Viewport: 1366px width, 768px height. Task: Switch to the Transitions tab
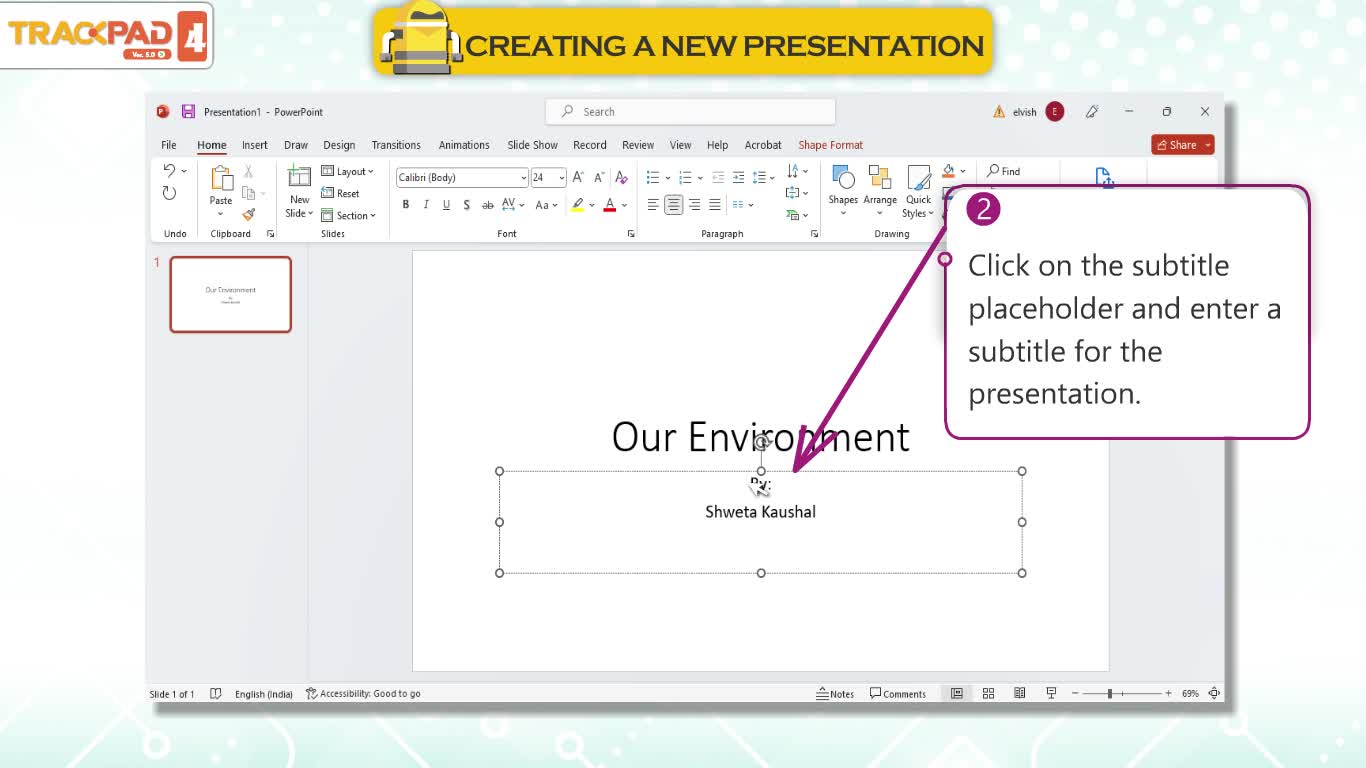[x=396, y=145]
